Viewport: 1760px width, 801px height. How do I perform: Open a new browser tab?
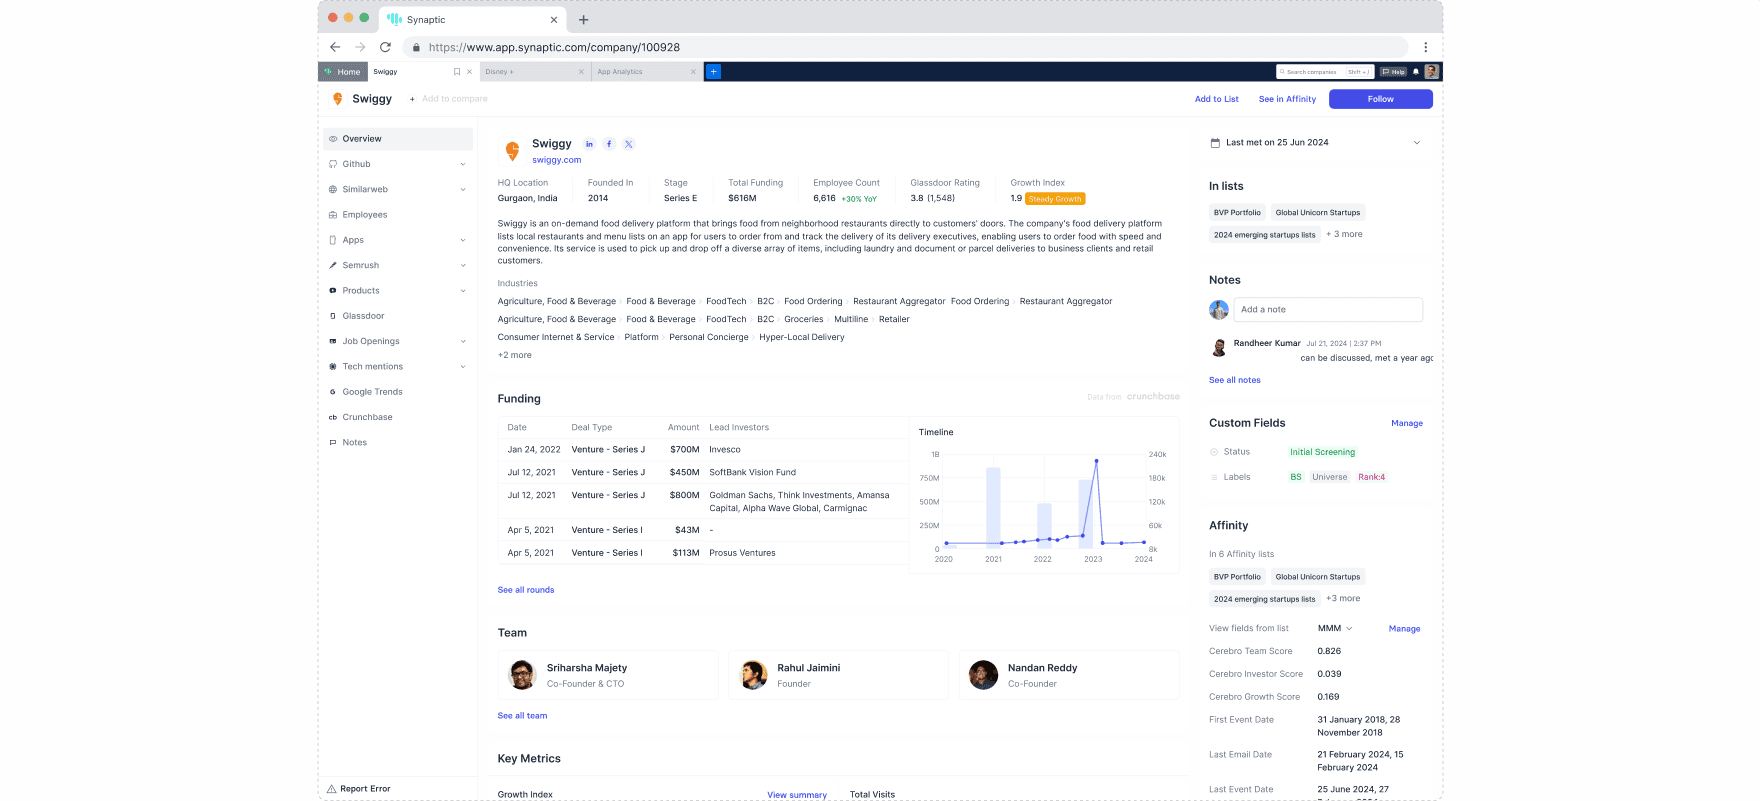[584, 20]
